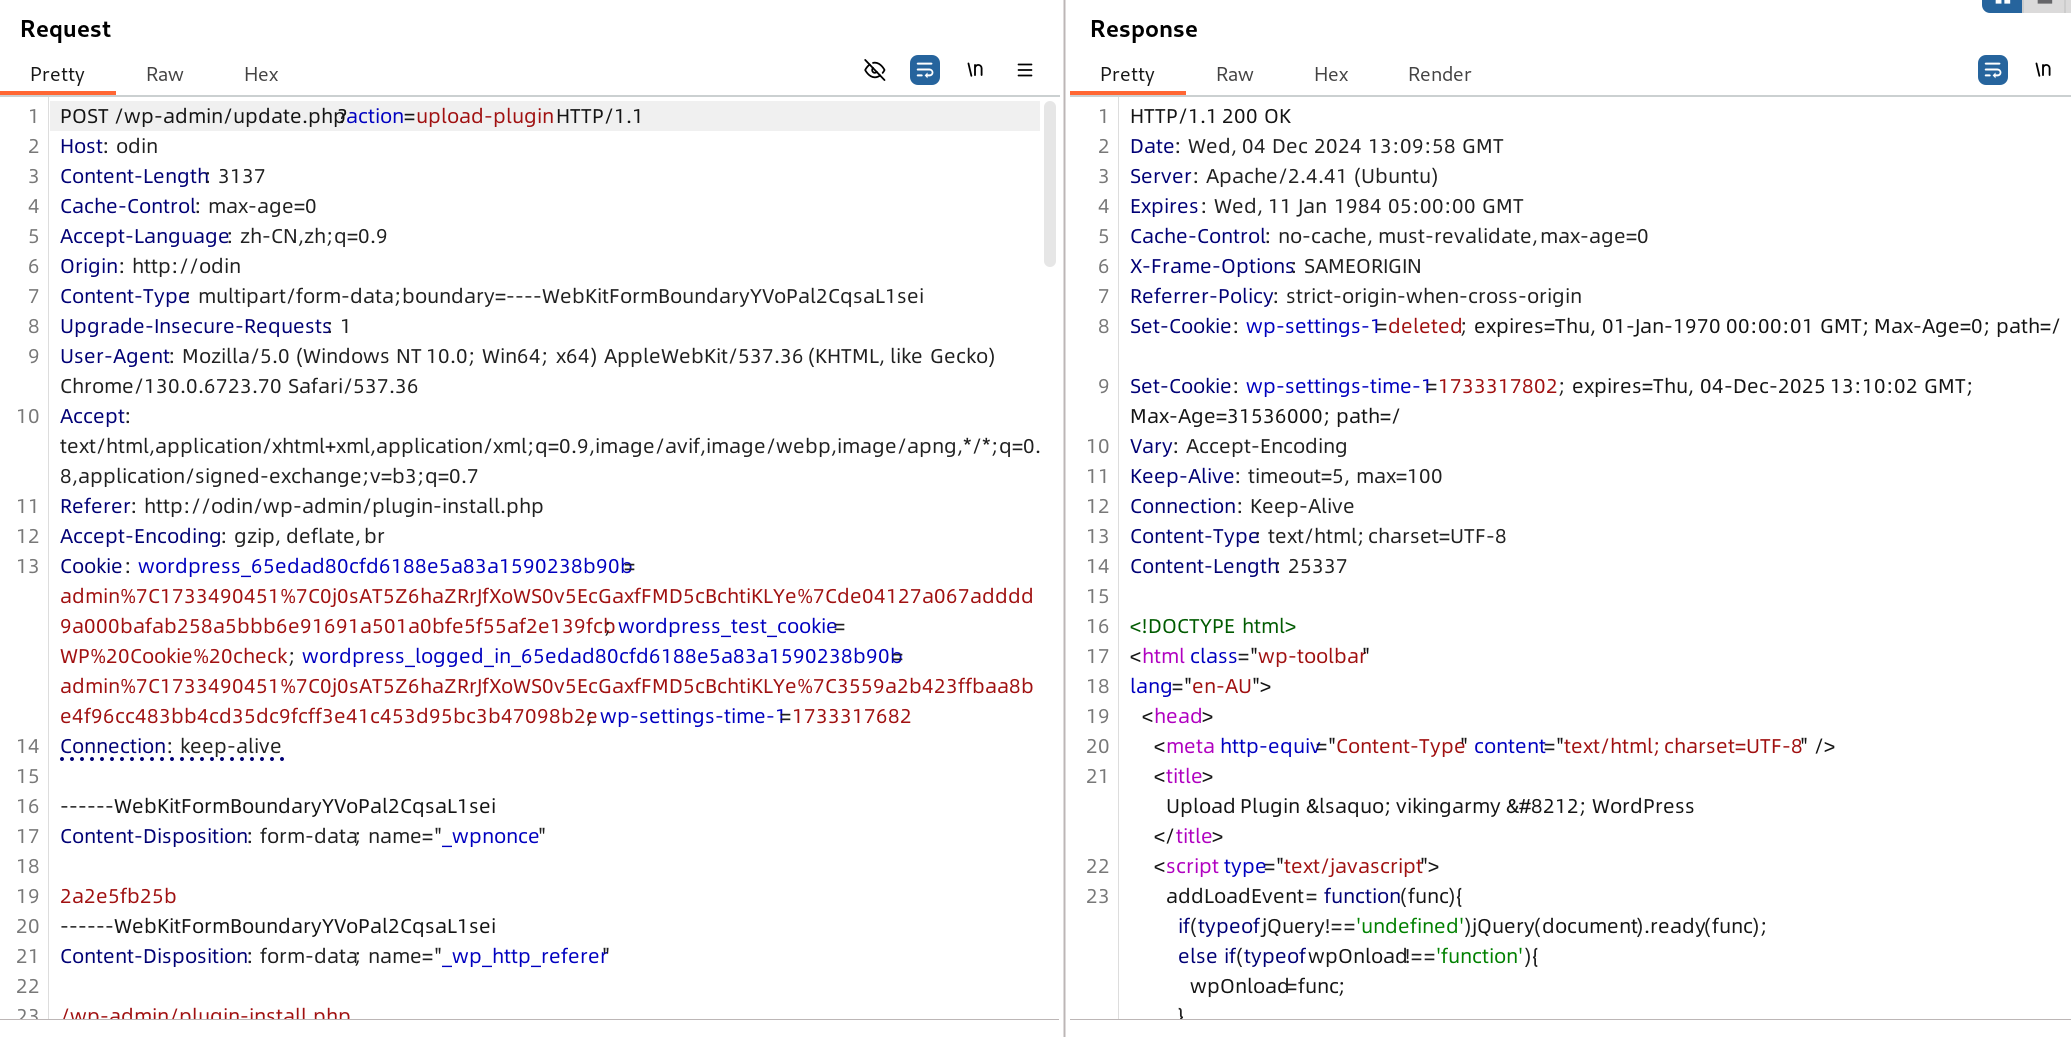Select the Accept-Encoding header in the request
Viewport: 2071px width, 1037px height.
click(222, 536)
